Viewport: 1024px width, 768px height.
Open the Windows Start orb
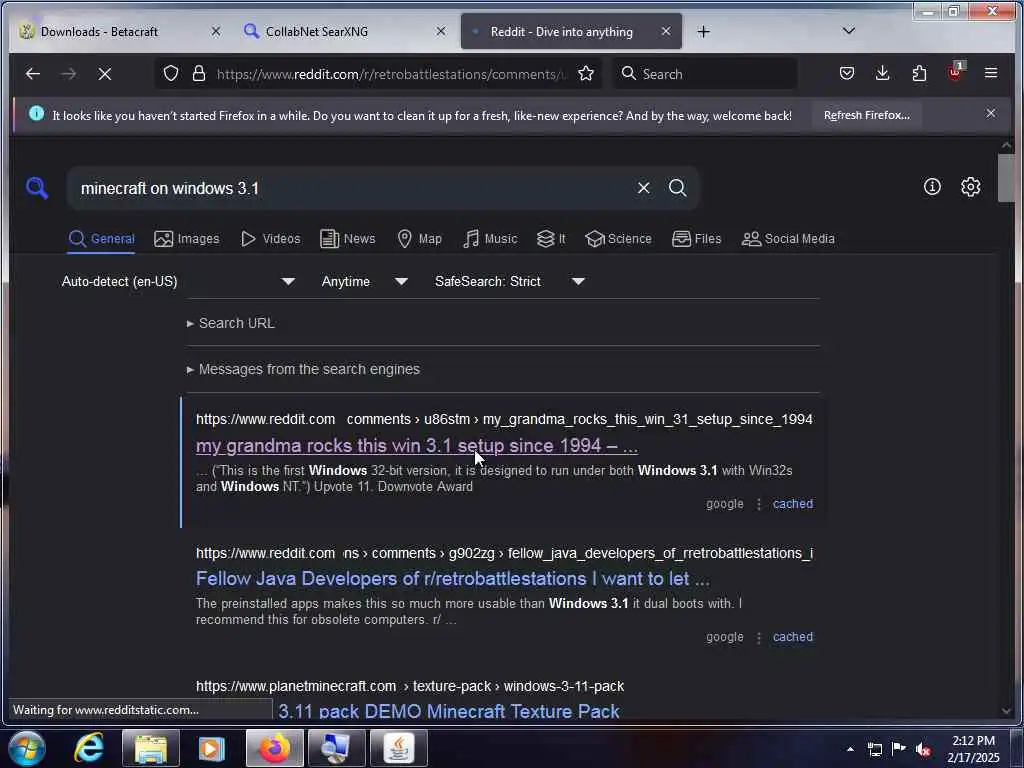click(26, 748)
